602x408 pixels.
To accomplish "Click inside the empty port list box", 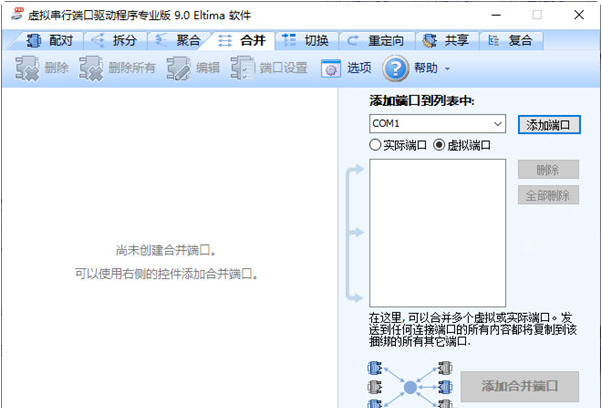I will click(437, 233).
